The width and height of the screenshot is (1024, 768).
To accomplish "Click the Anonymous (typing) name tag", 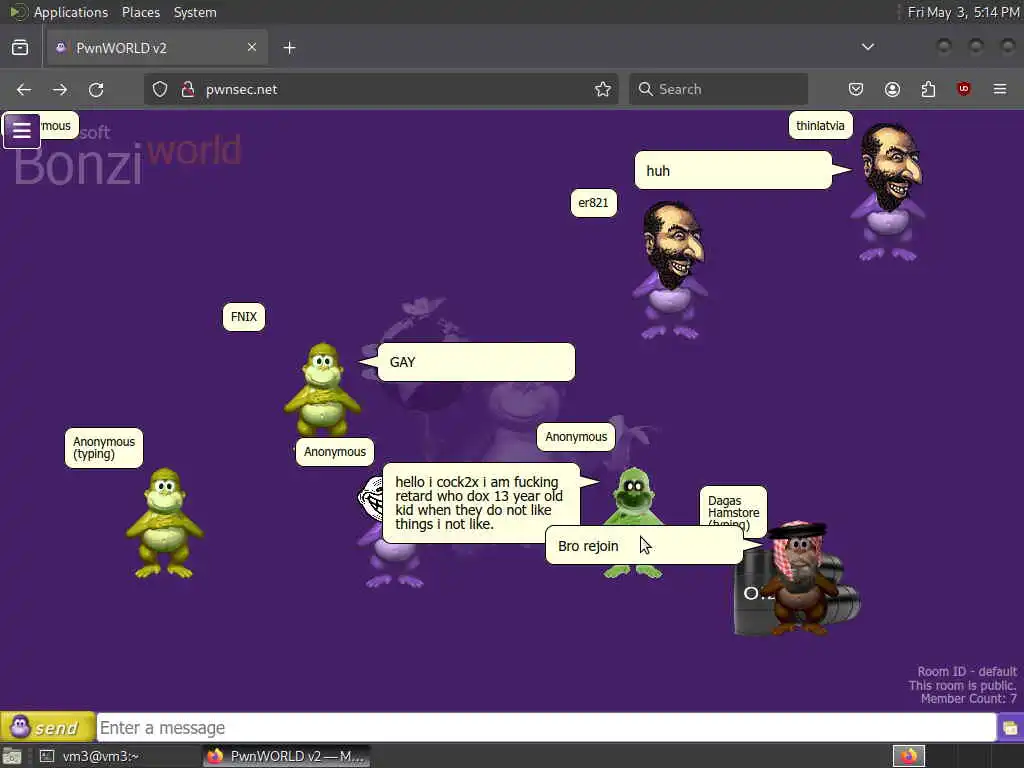I will (x=104, y=448).
